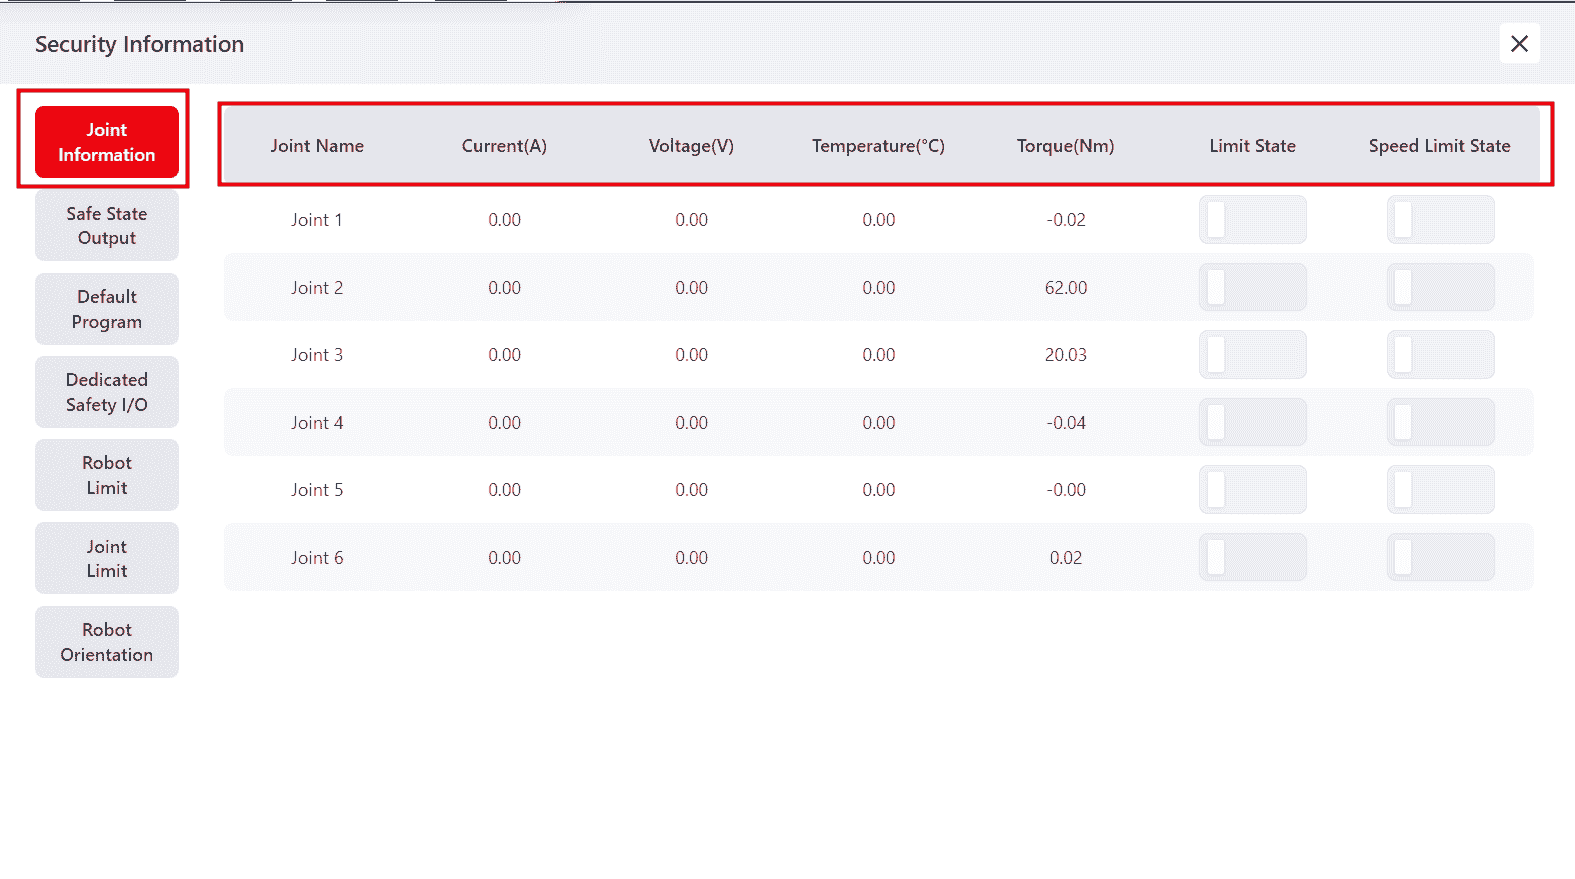Toggle Joint 2 Limit State switch
The image size is (1575, 879).
coord(1252,288)
